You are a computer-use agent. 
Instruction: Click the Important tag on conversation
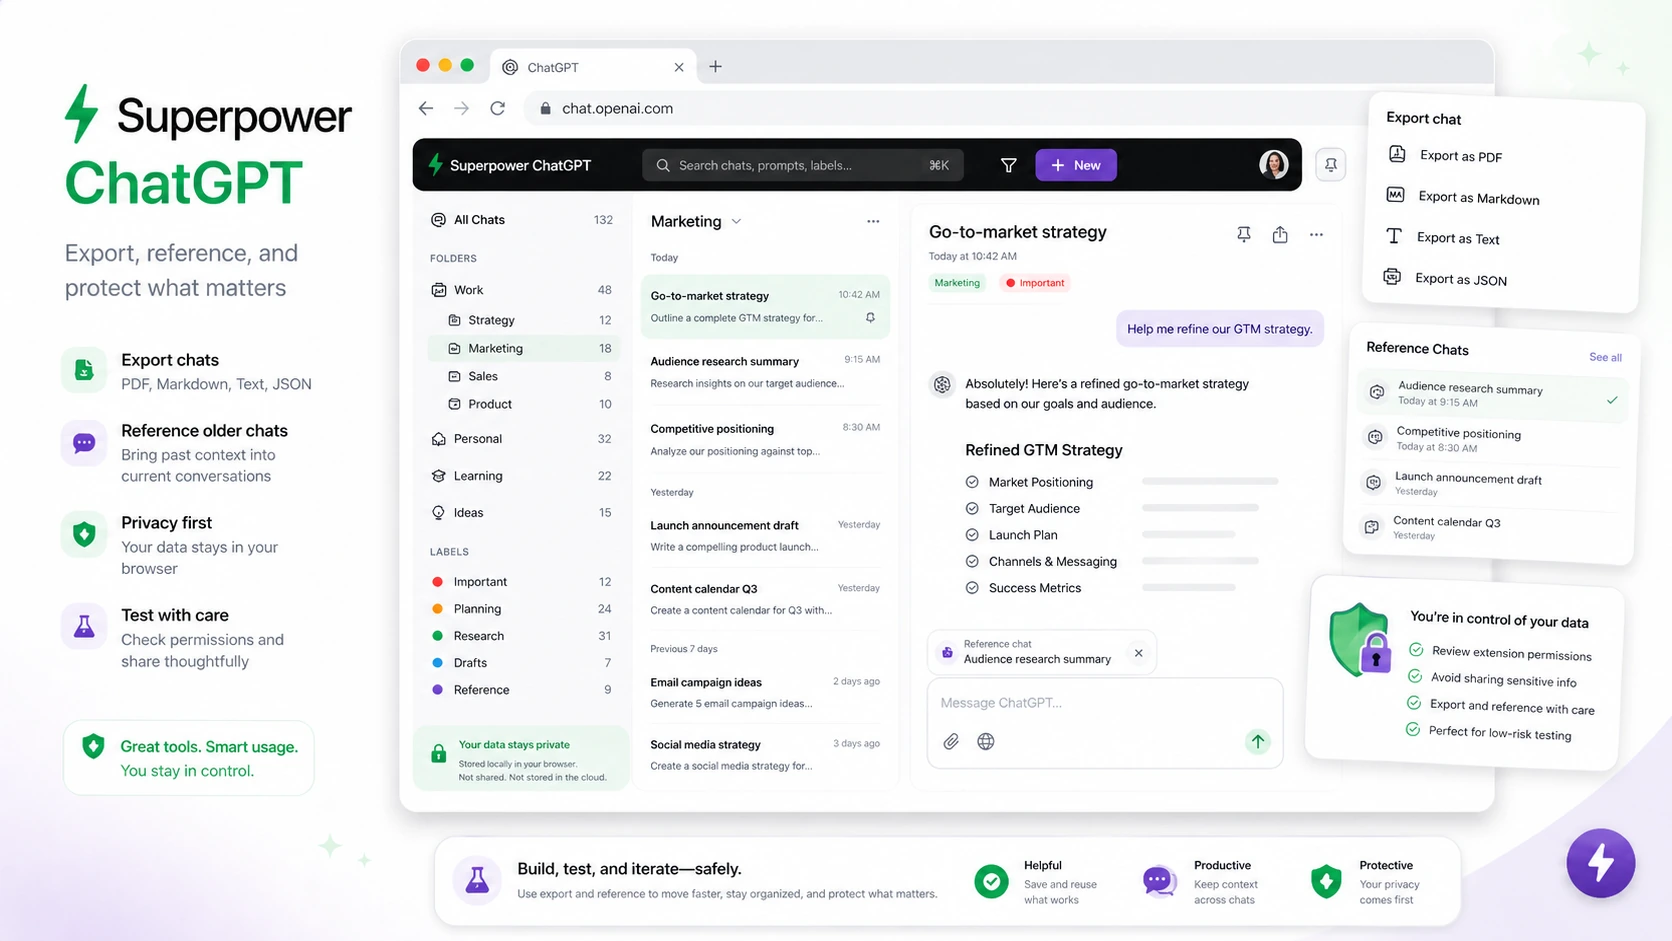coord(1035,283)
